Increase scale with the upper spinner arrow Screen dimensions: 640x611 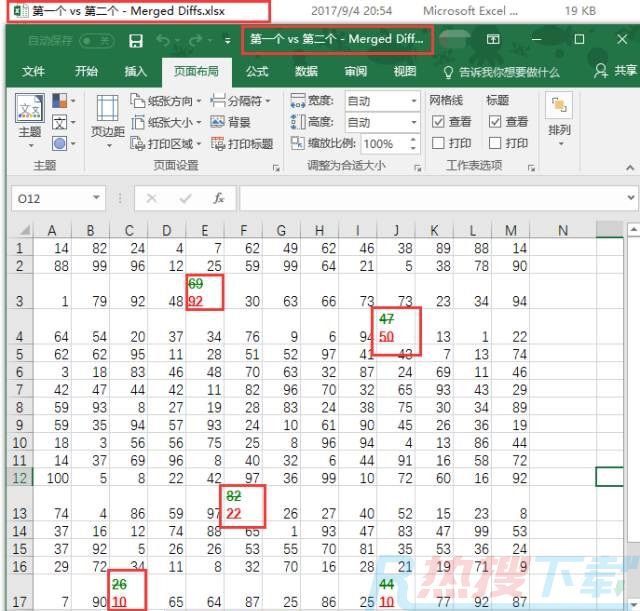pos(413,139)
